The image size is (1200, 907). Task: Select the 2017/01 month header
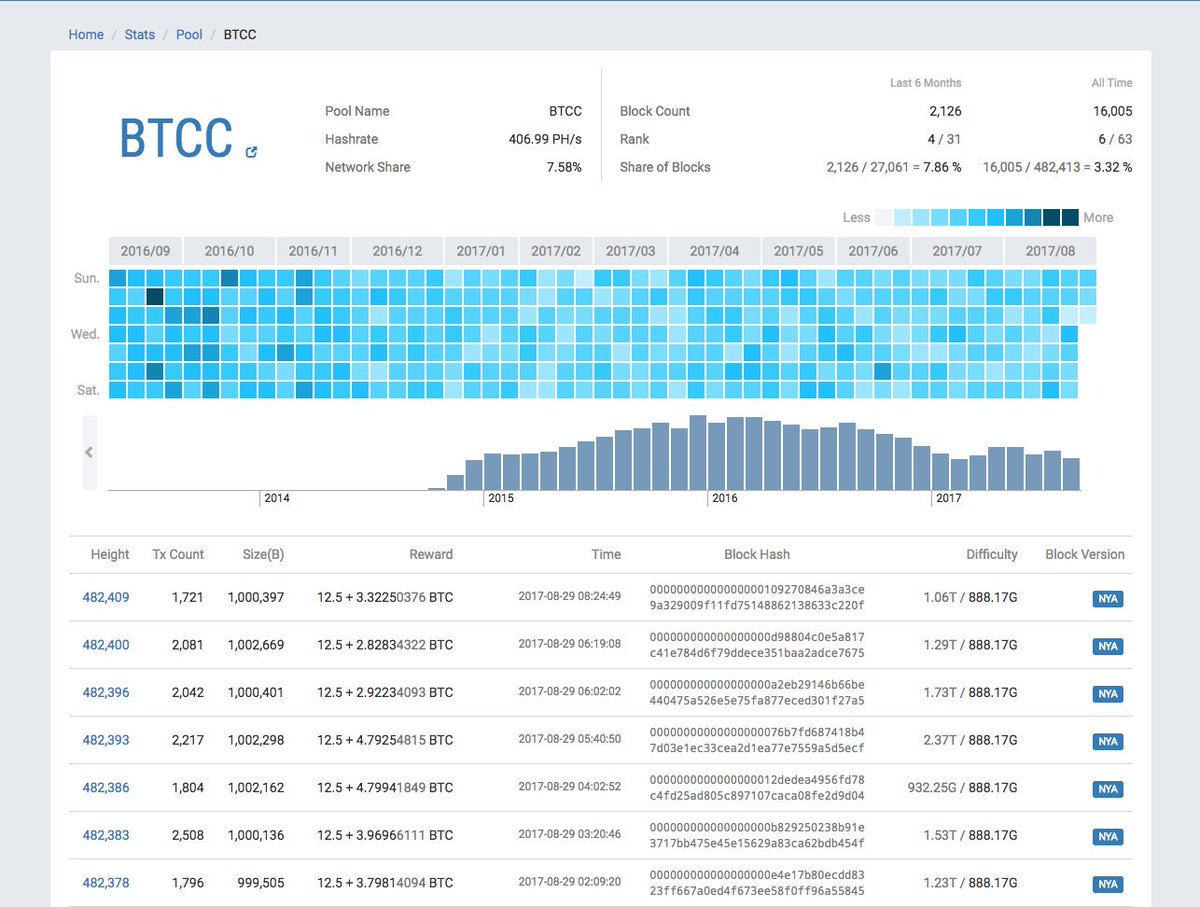pyautogui.click(x=481, y=251)
